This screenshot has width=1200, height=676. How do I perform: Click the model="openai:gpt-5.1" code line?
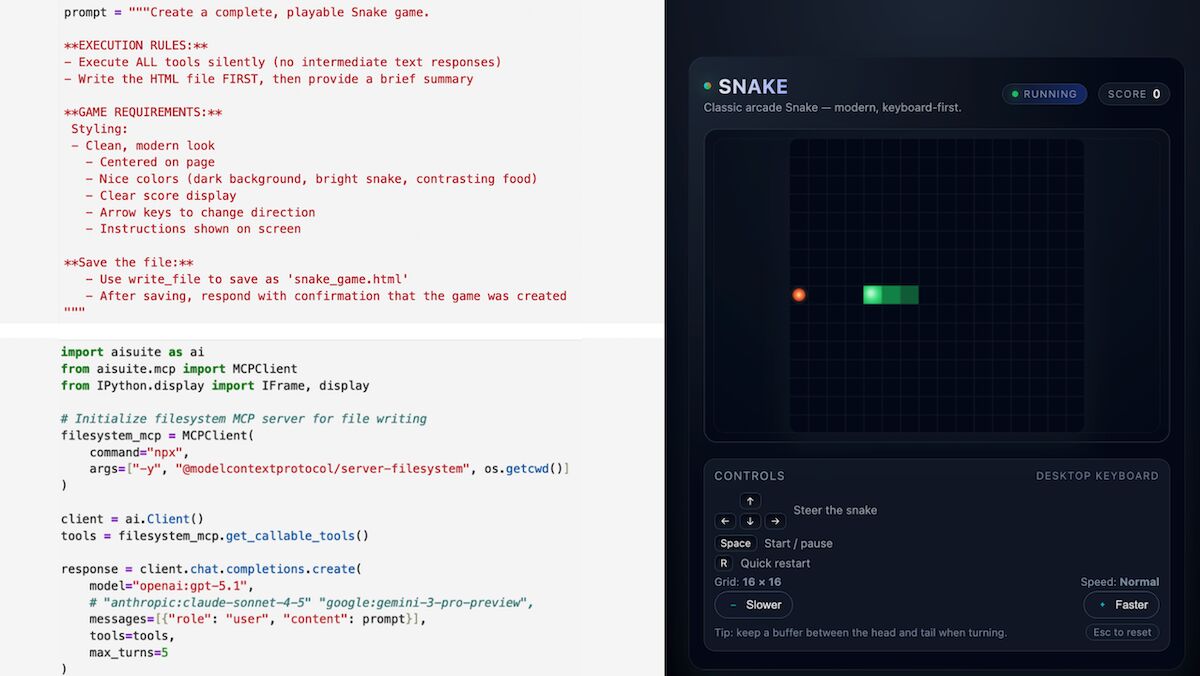[x=171, y=586]
